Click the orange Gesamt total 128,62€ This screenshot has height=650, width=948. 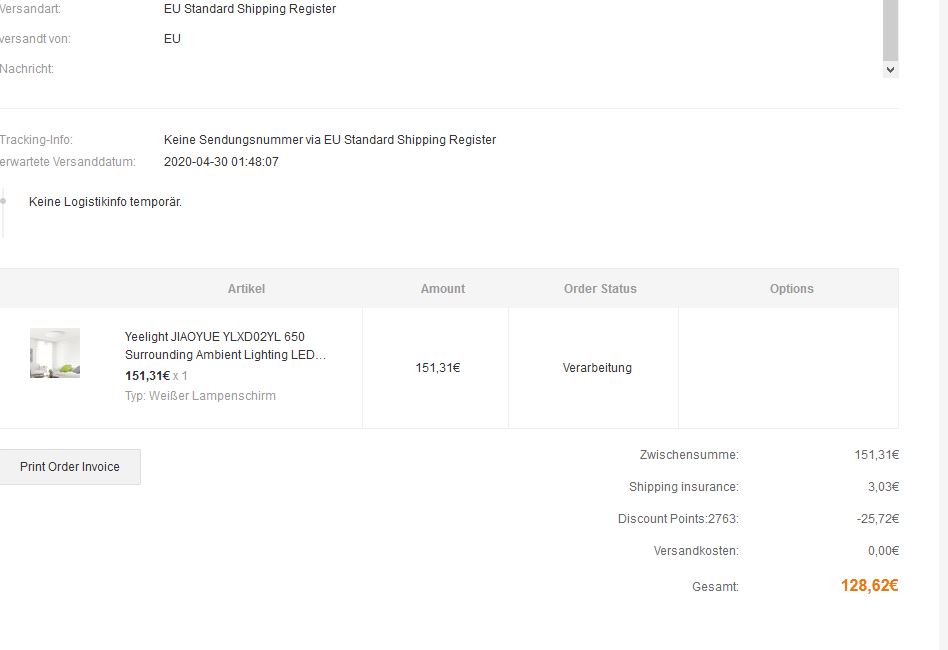tap(869, 585)
